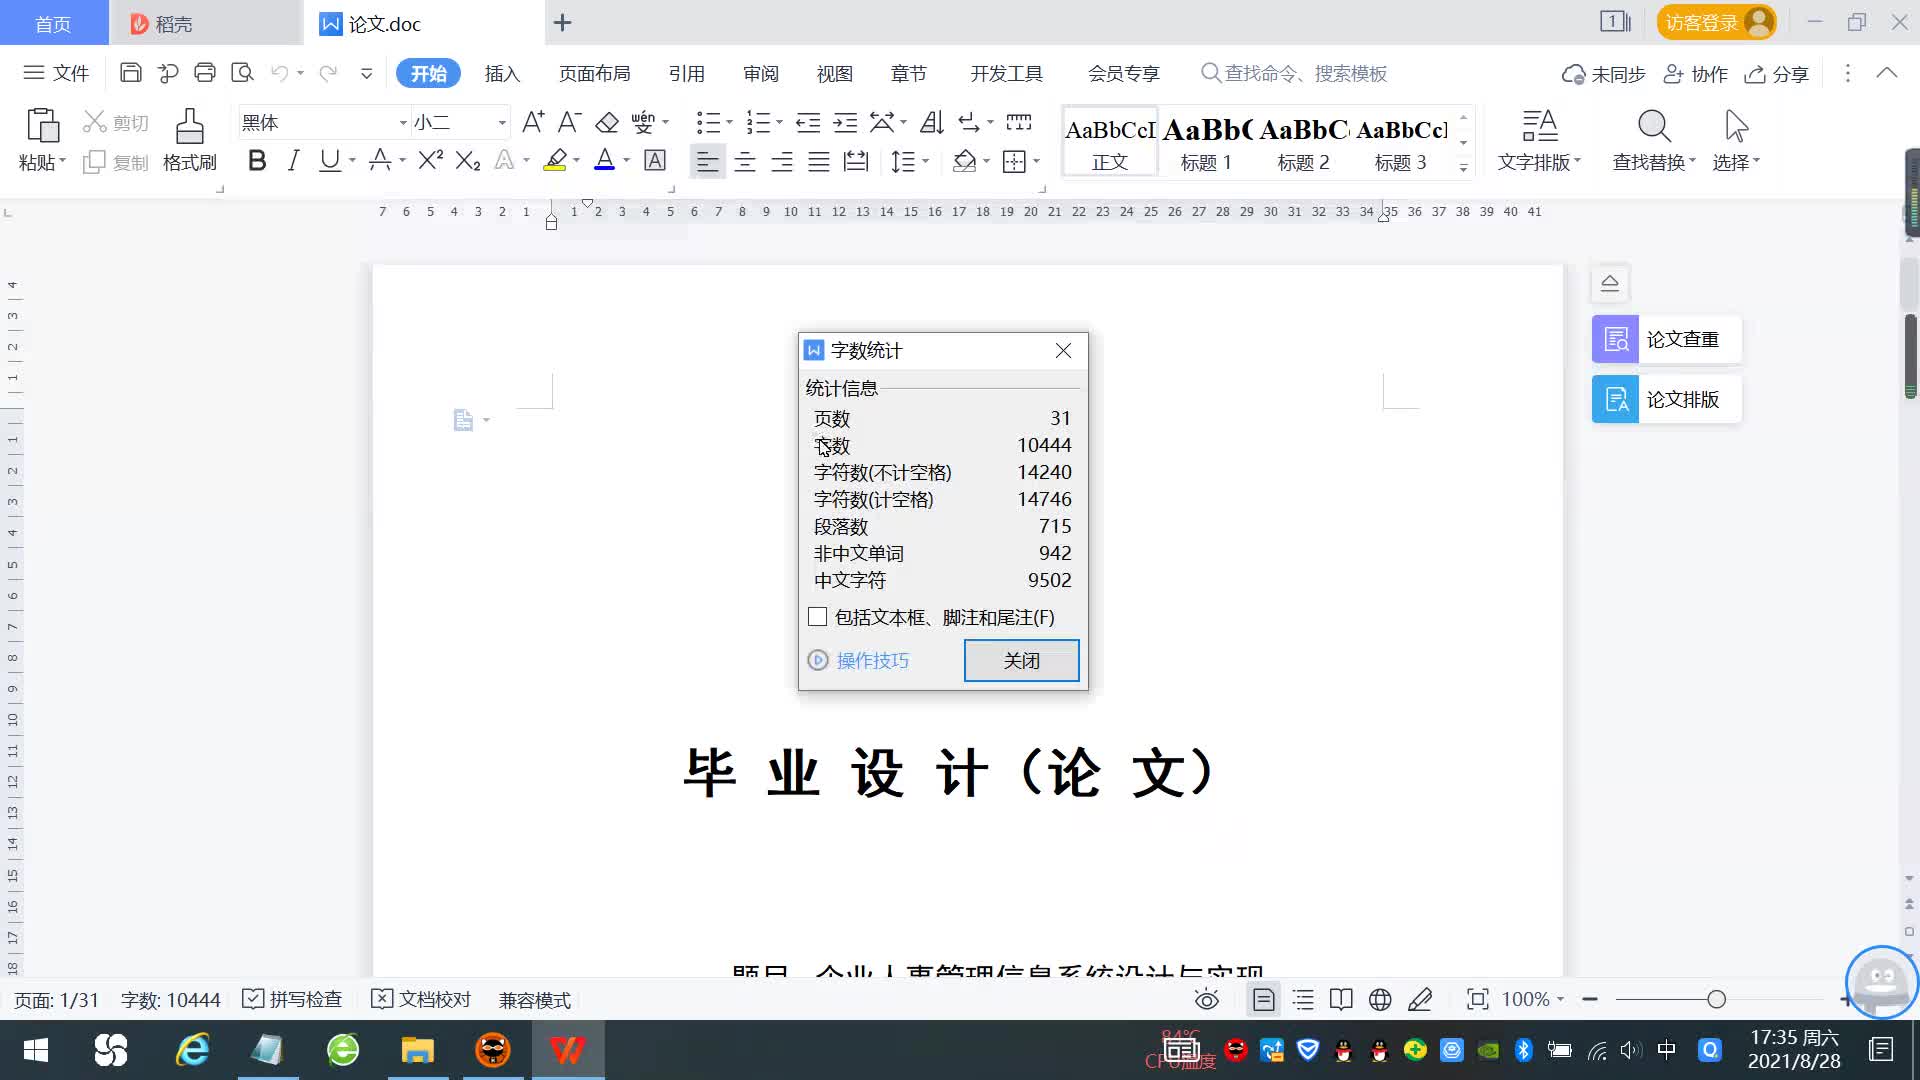Open the font name dropdown 黑体
1920x1080 pixels.
[x=403, y=123]
